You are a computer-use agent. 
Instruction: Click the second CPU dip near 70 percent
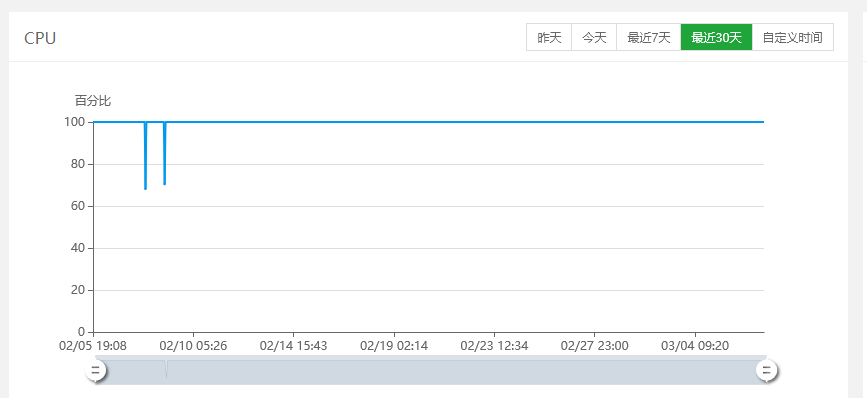click(x=165, y=183)
